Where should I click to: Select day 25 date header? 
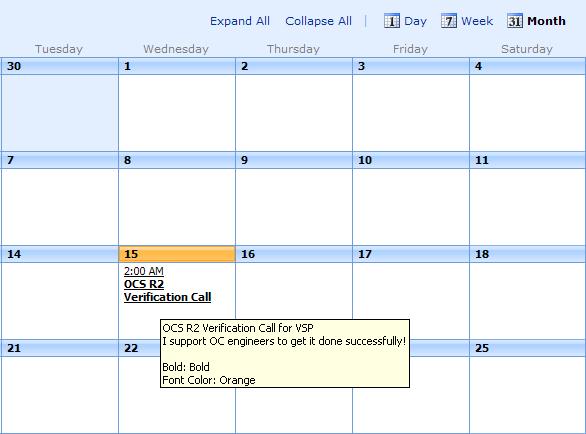[527, 348]
